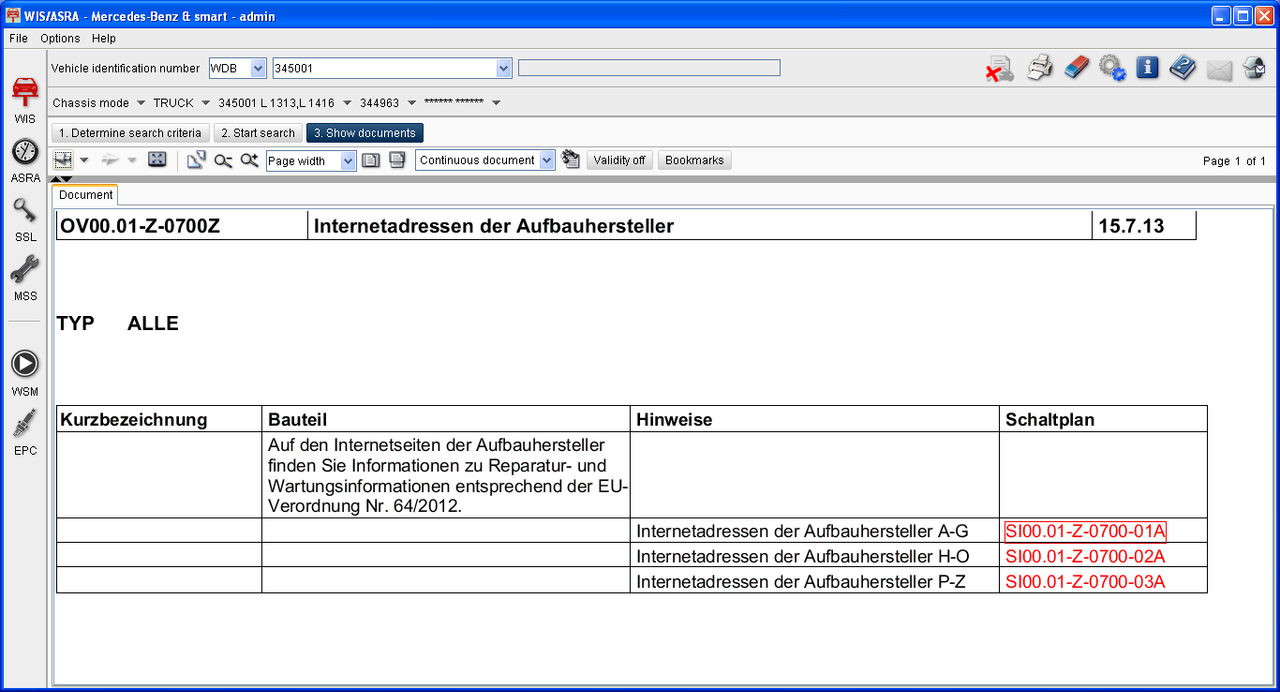Click the single page view icon
Viewport: 1280px width, 692px height.
(371, 160)
